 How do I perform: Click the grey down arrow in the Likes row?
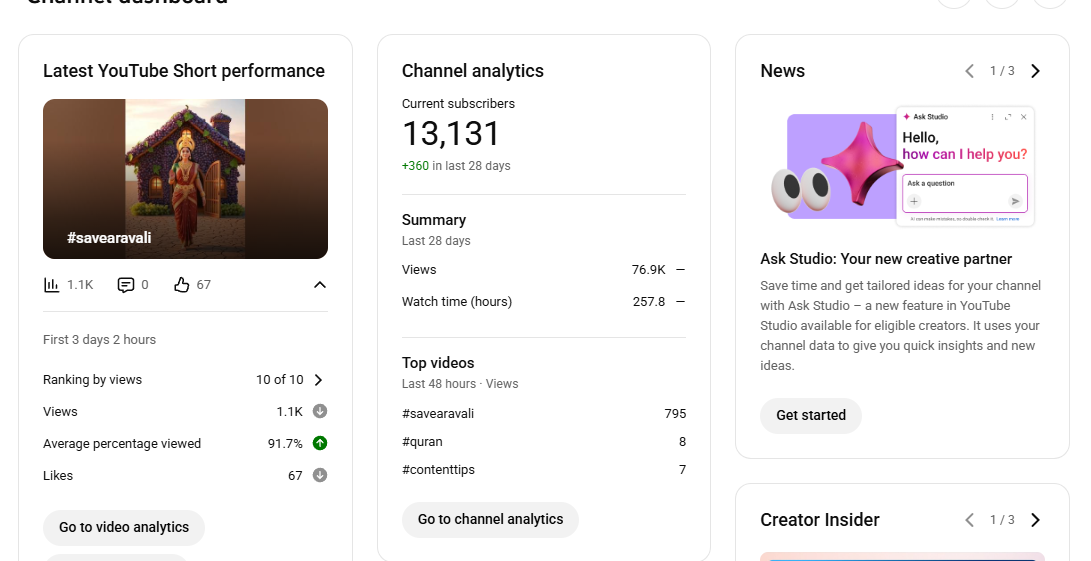point(320,475)
